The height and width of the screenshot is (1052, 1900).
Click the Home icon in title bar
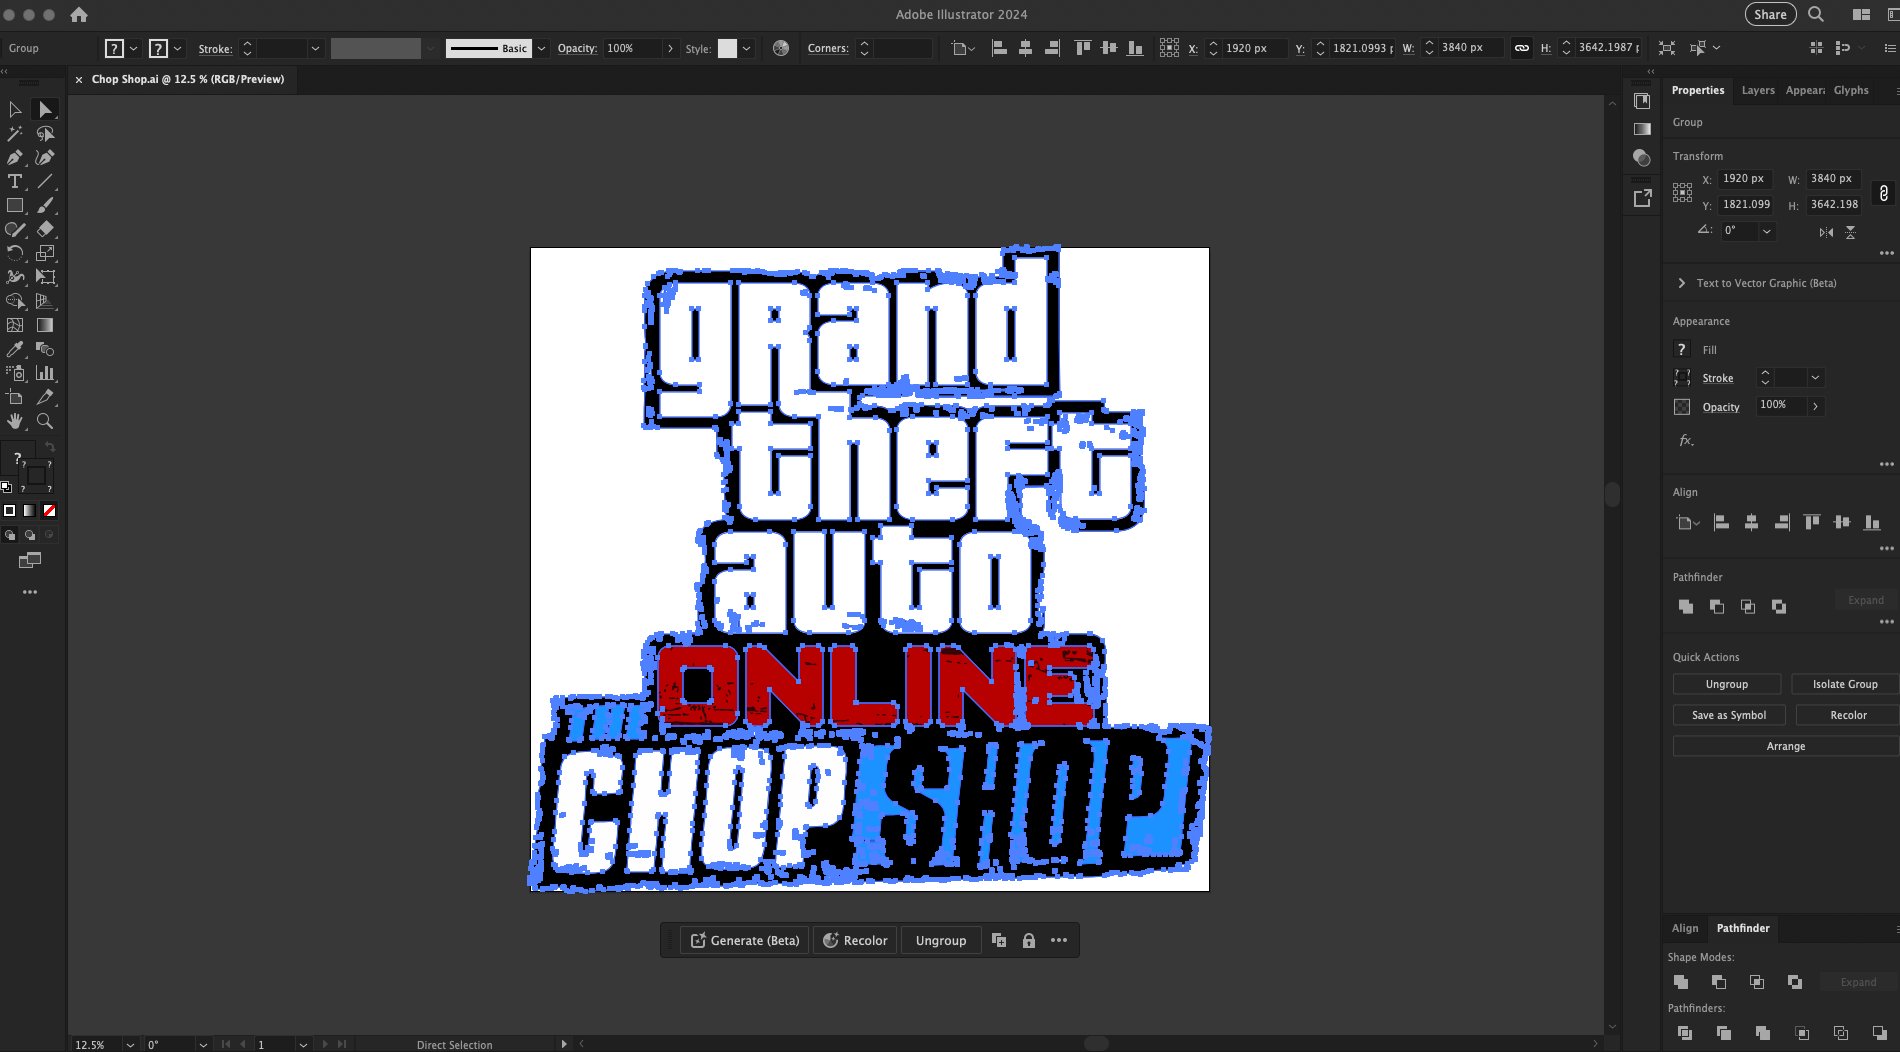click(x=78, y=15)
